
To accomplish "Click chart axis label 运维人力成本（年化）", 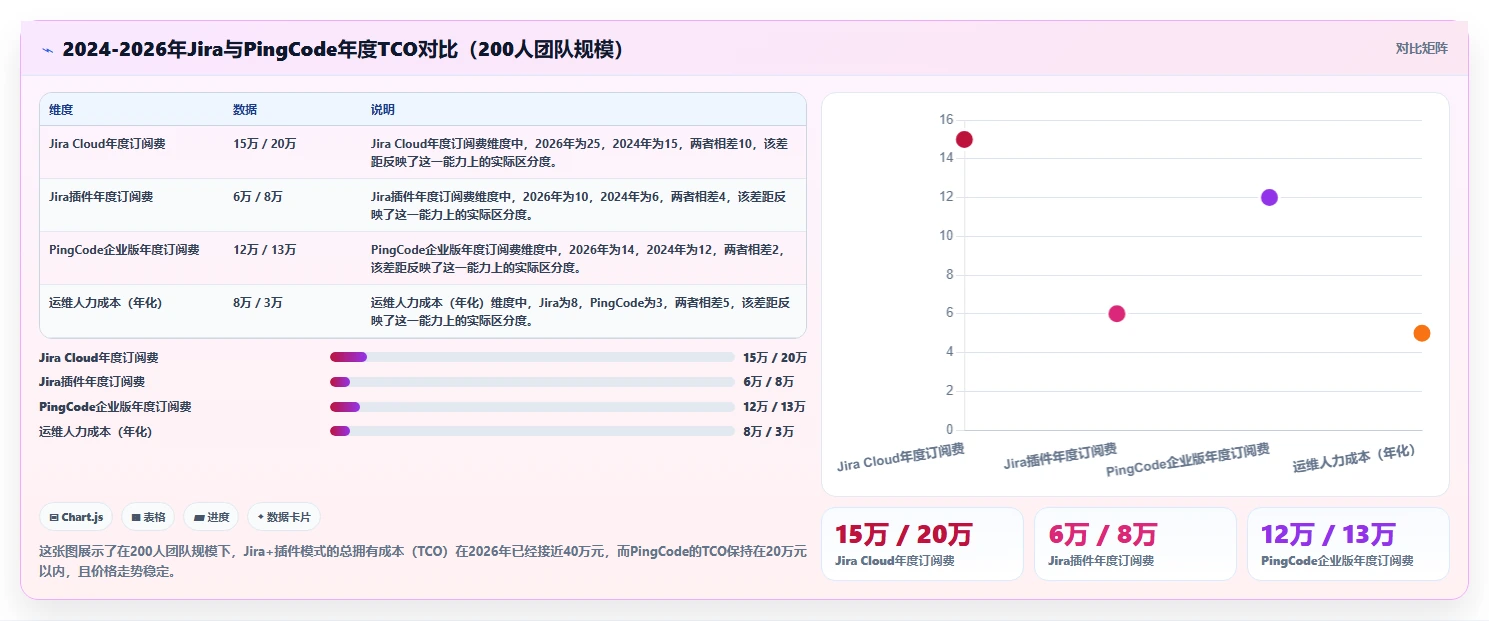I will pos(1355,459).
